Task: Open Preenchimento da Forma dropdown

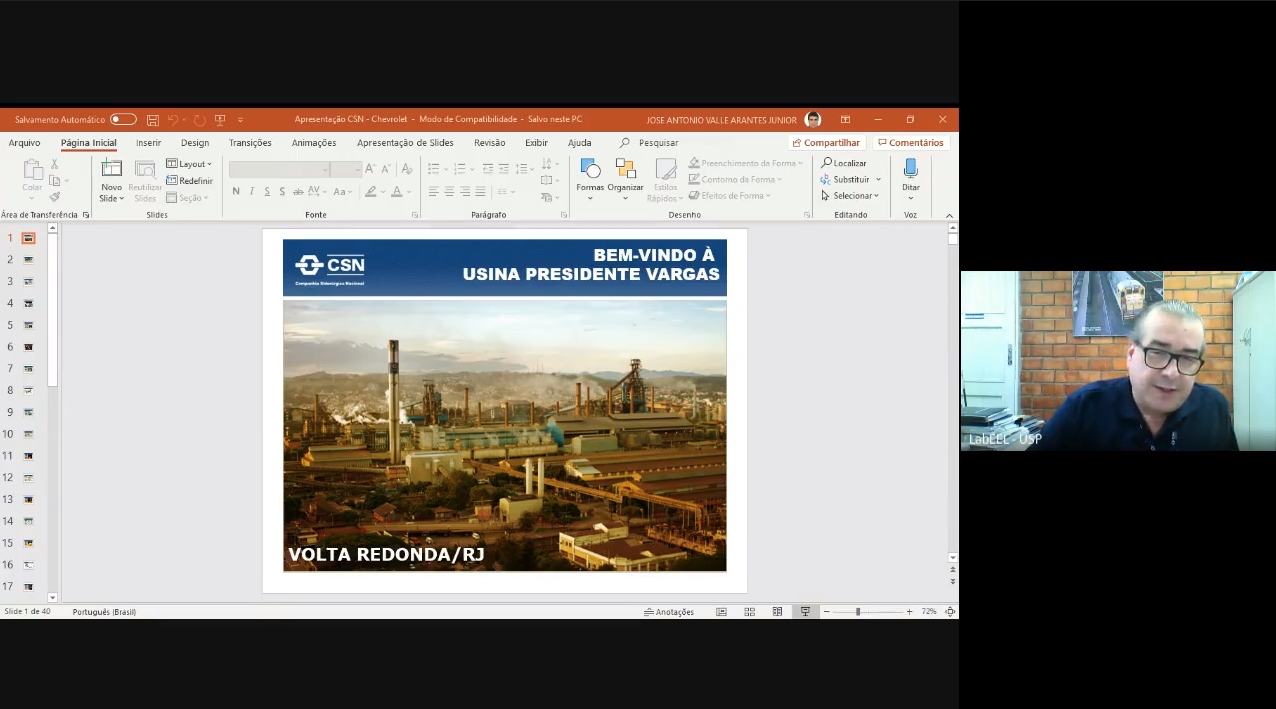Action: coord(746,163)
